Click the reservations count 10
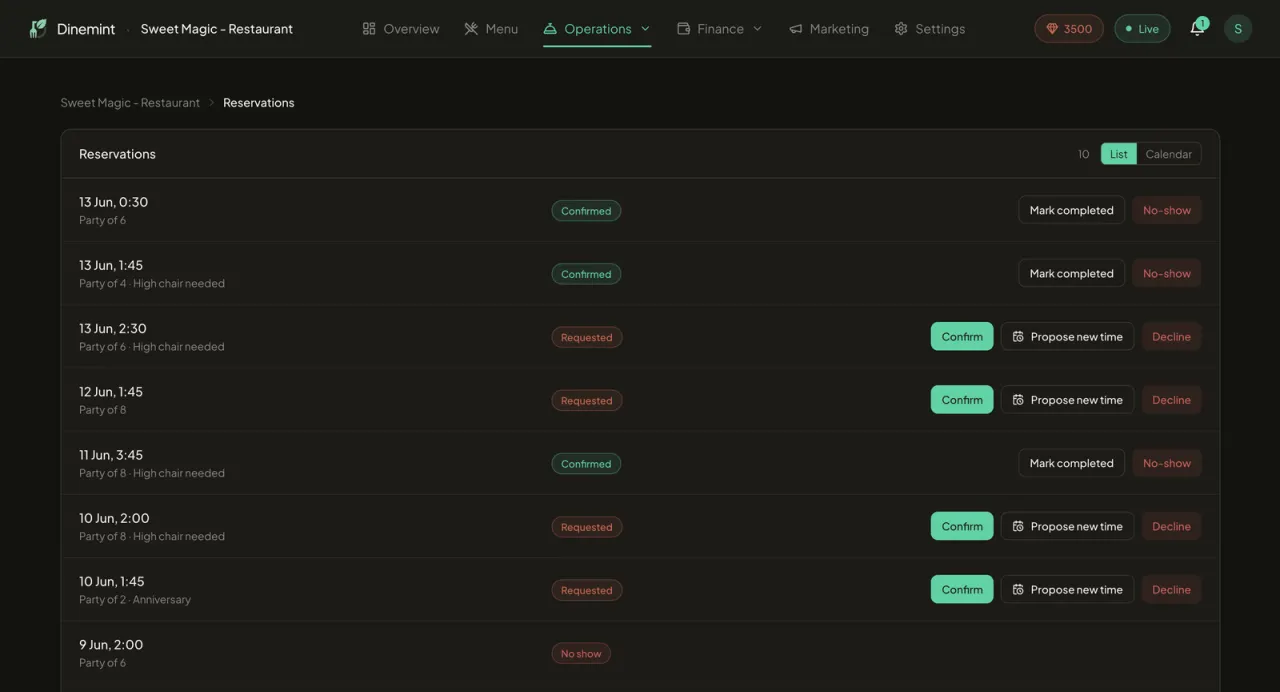This screenshot has width=1280, height=692. coord(1084,154)
